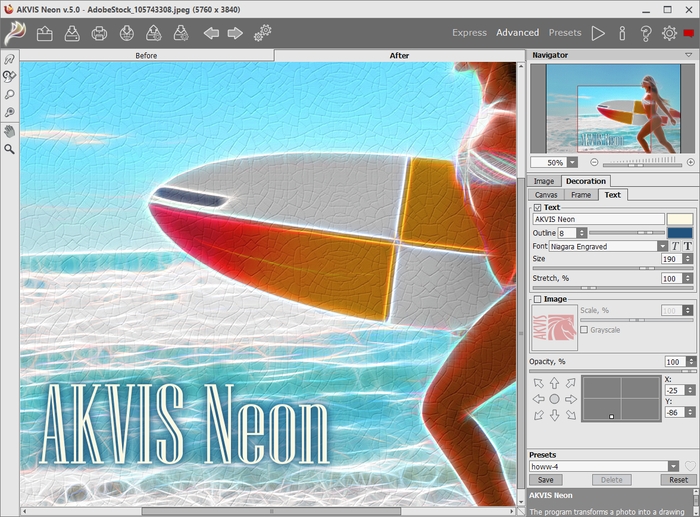Screen dimensions: 700x517
Task: Open help question mark icon
Action: (x=646, y=33)
